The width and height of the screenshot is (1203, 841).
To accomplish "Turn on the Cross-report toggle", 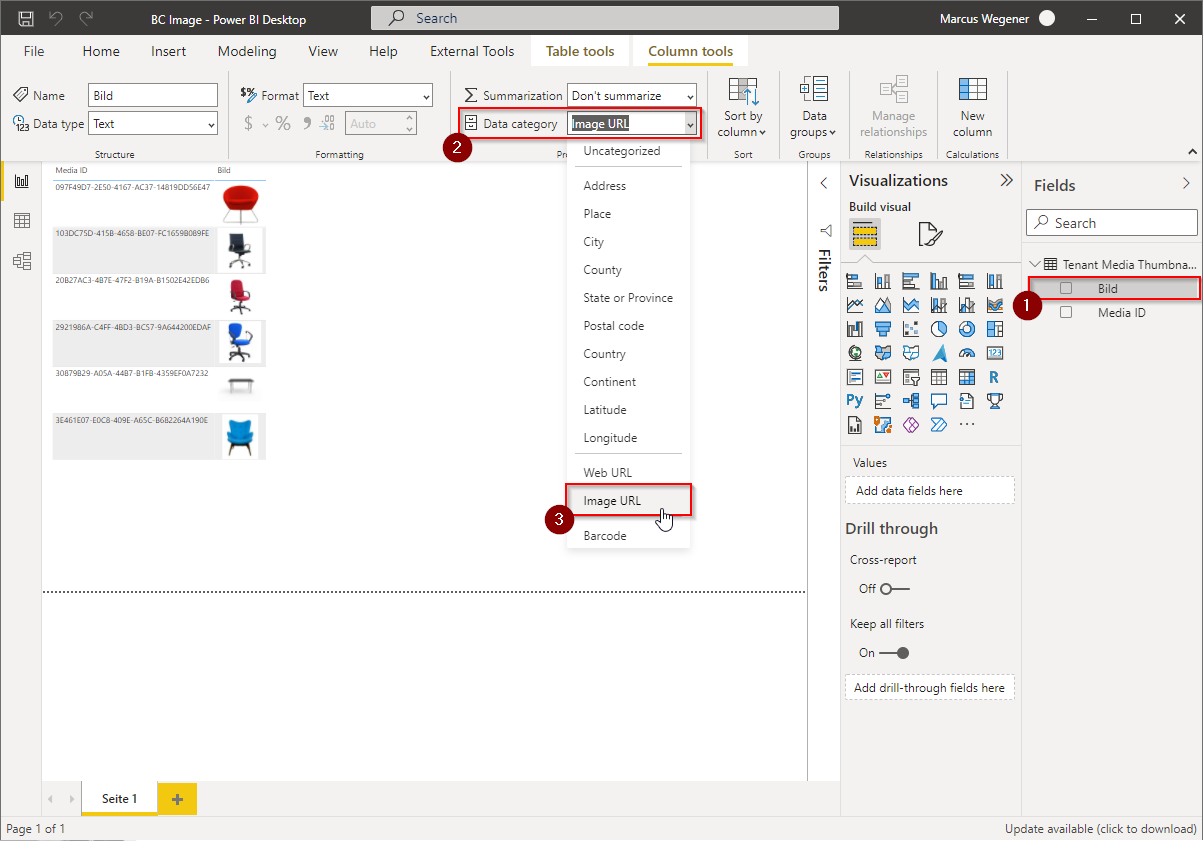I will click(x=895, y=589).
